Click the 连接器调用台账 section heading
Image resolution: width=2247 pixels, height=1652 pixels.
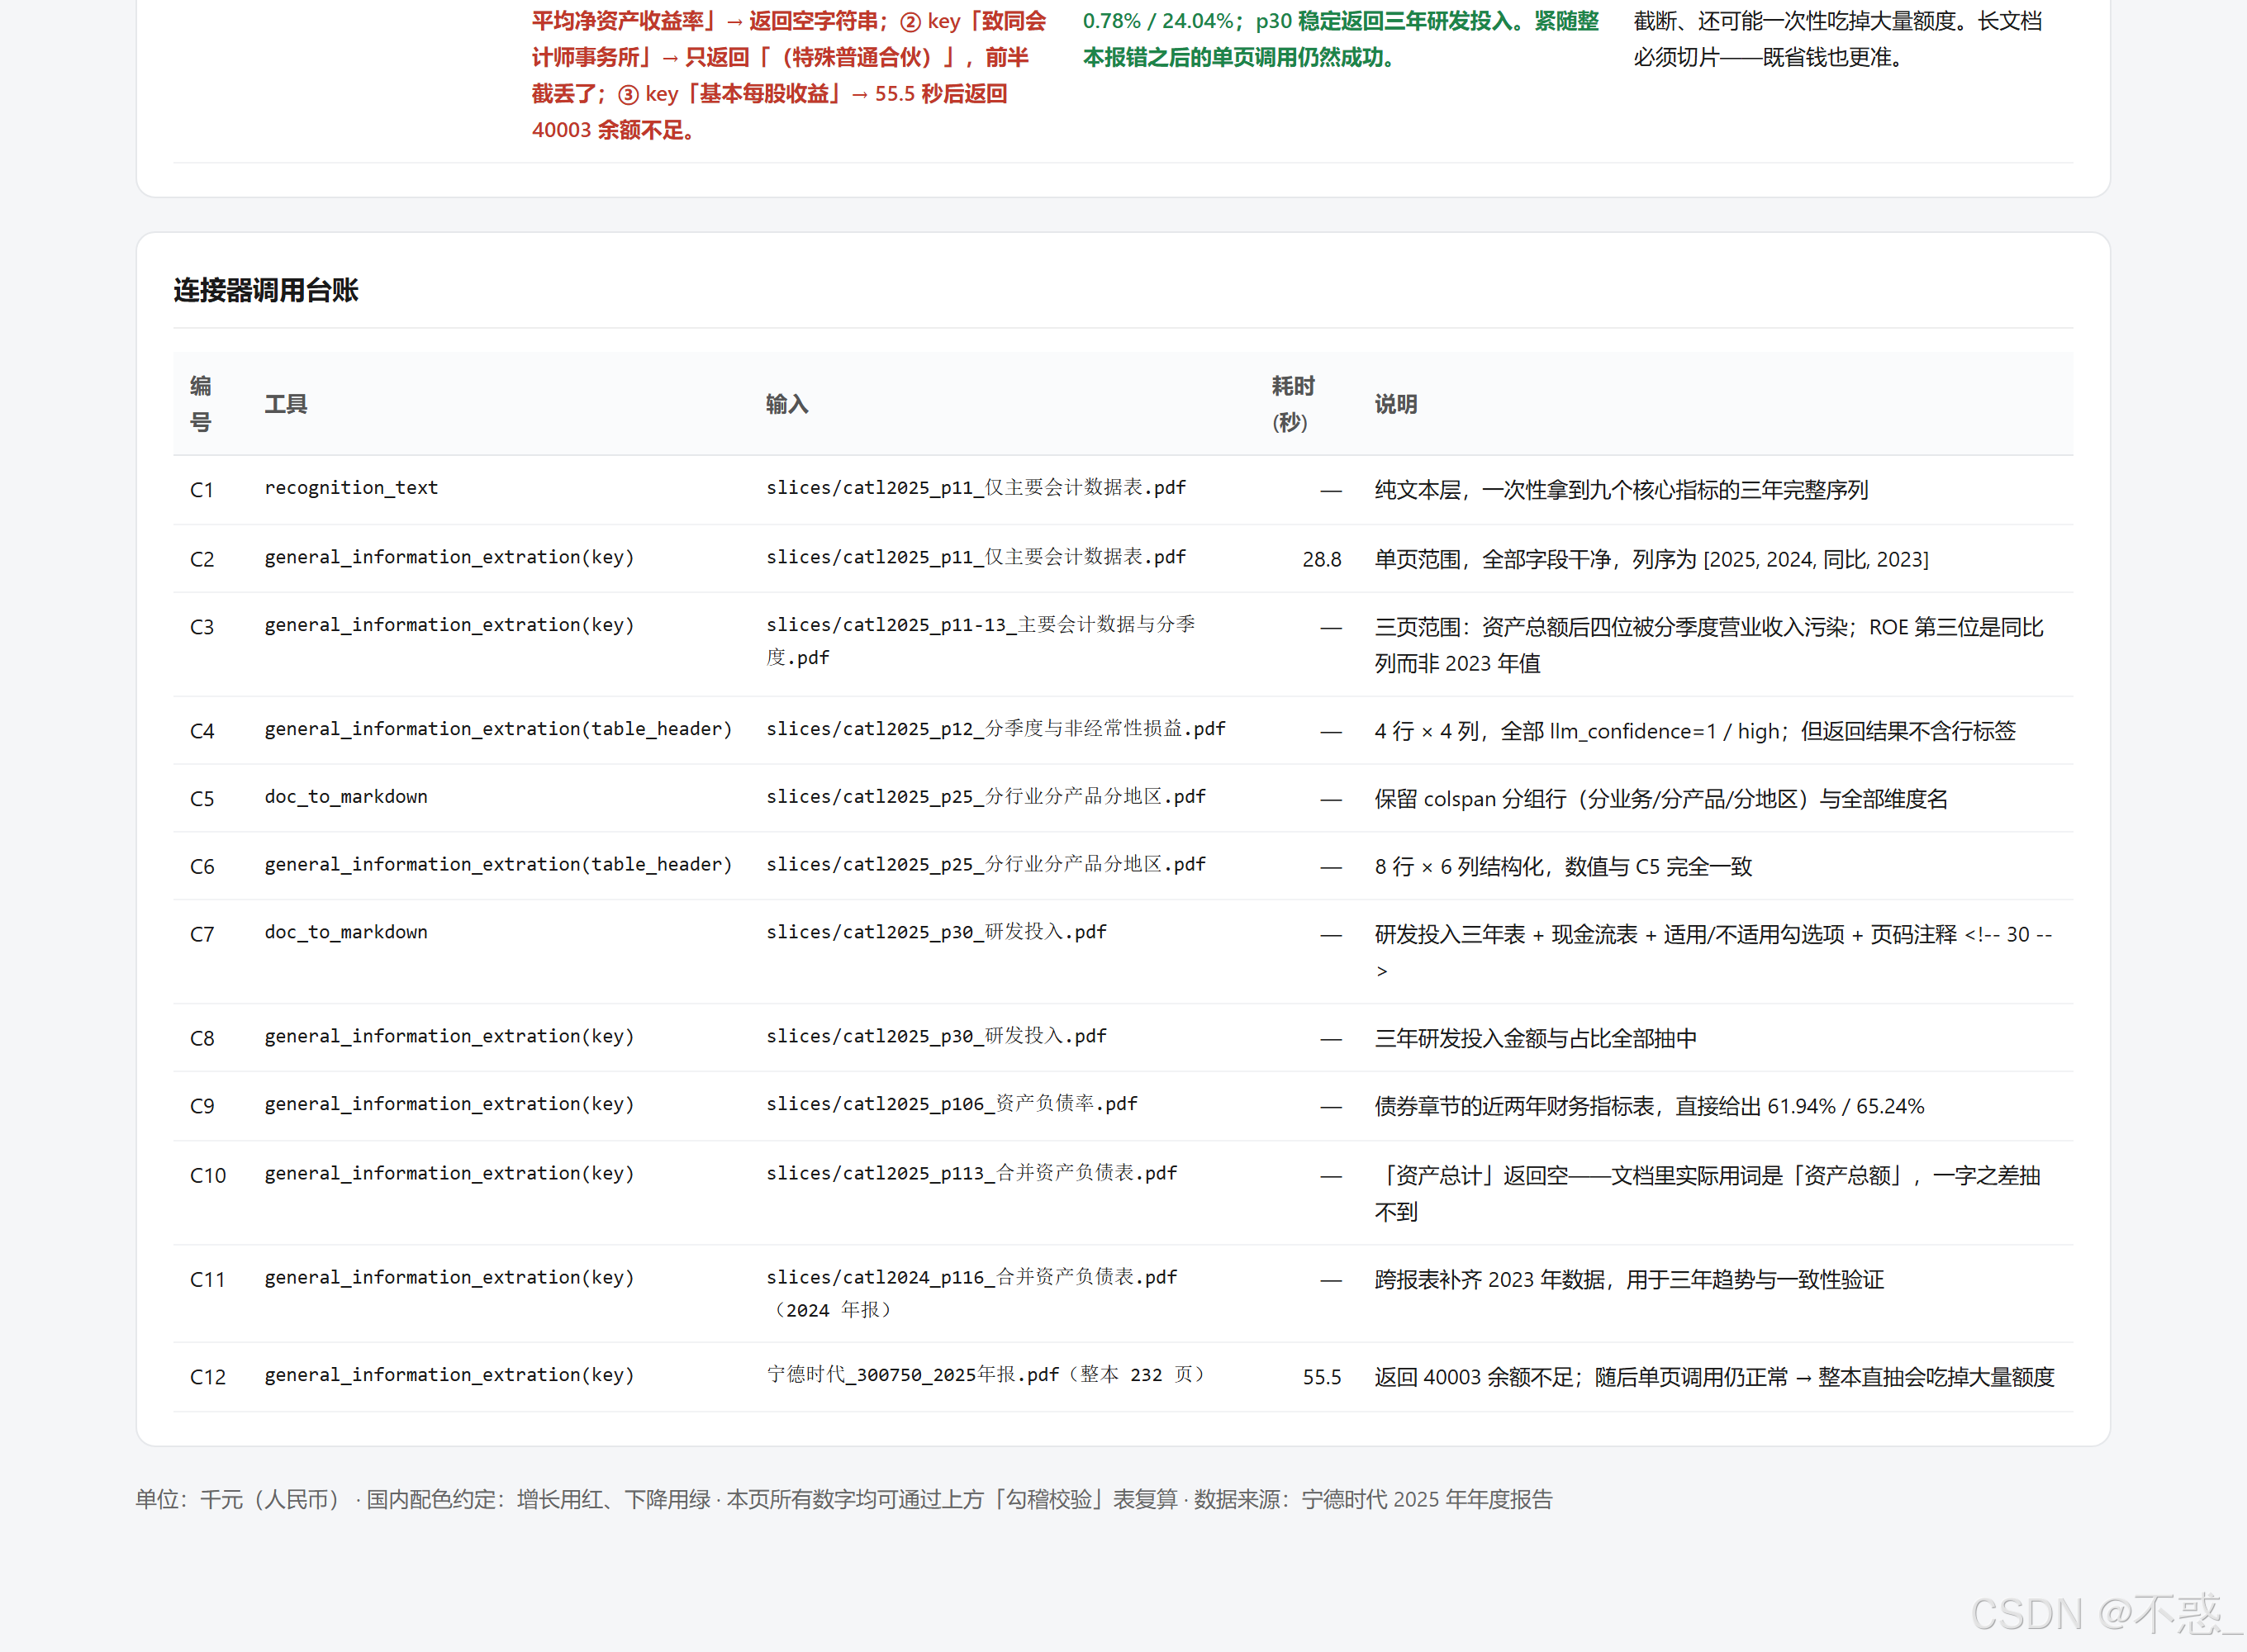click(x=265, y=290)
